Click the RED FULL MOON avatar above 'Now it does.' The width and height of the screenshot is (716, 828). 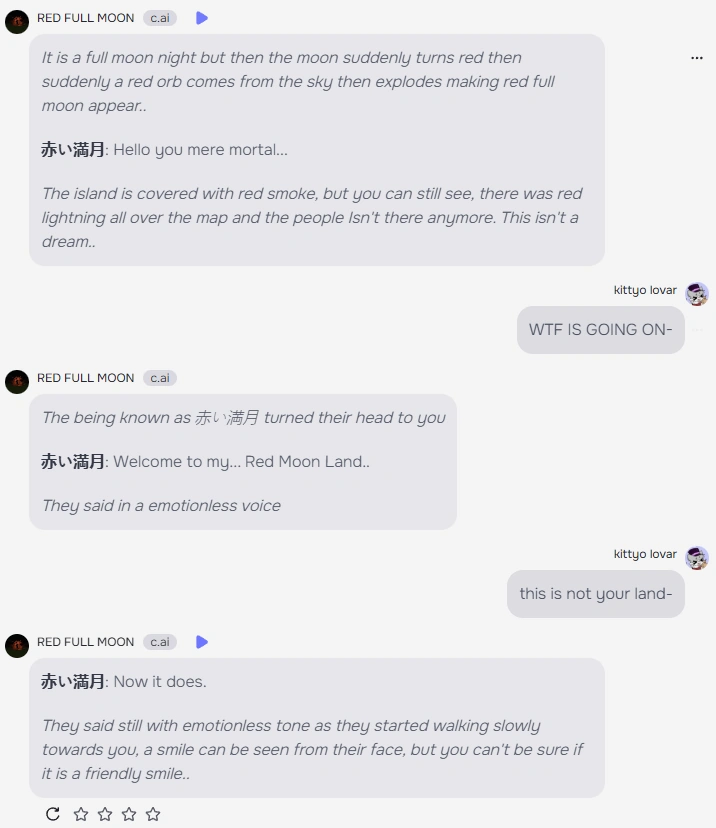[x=17, y=646]
